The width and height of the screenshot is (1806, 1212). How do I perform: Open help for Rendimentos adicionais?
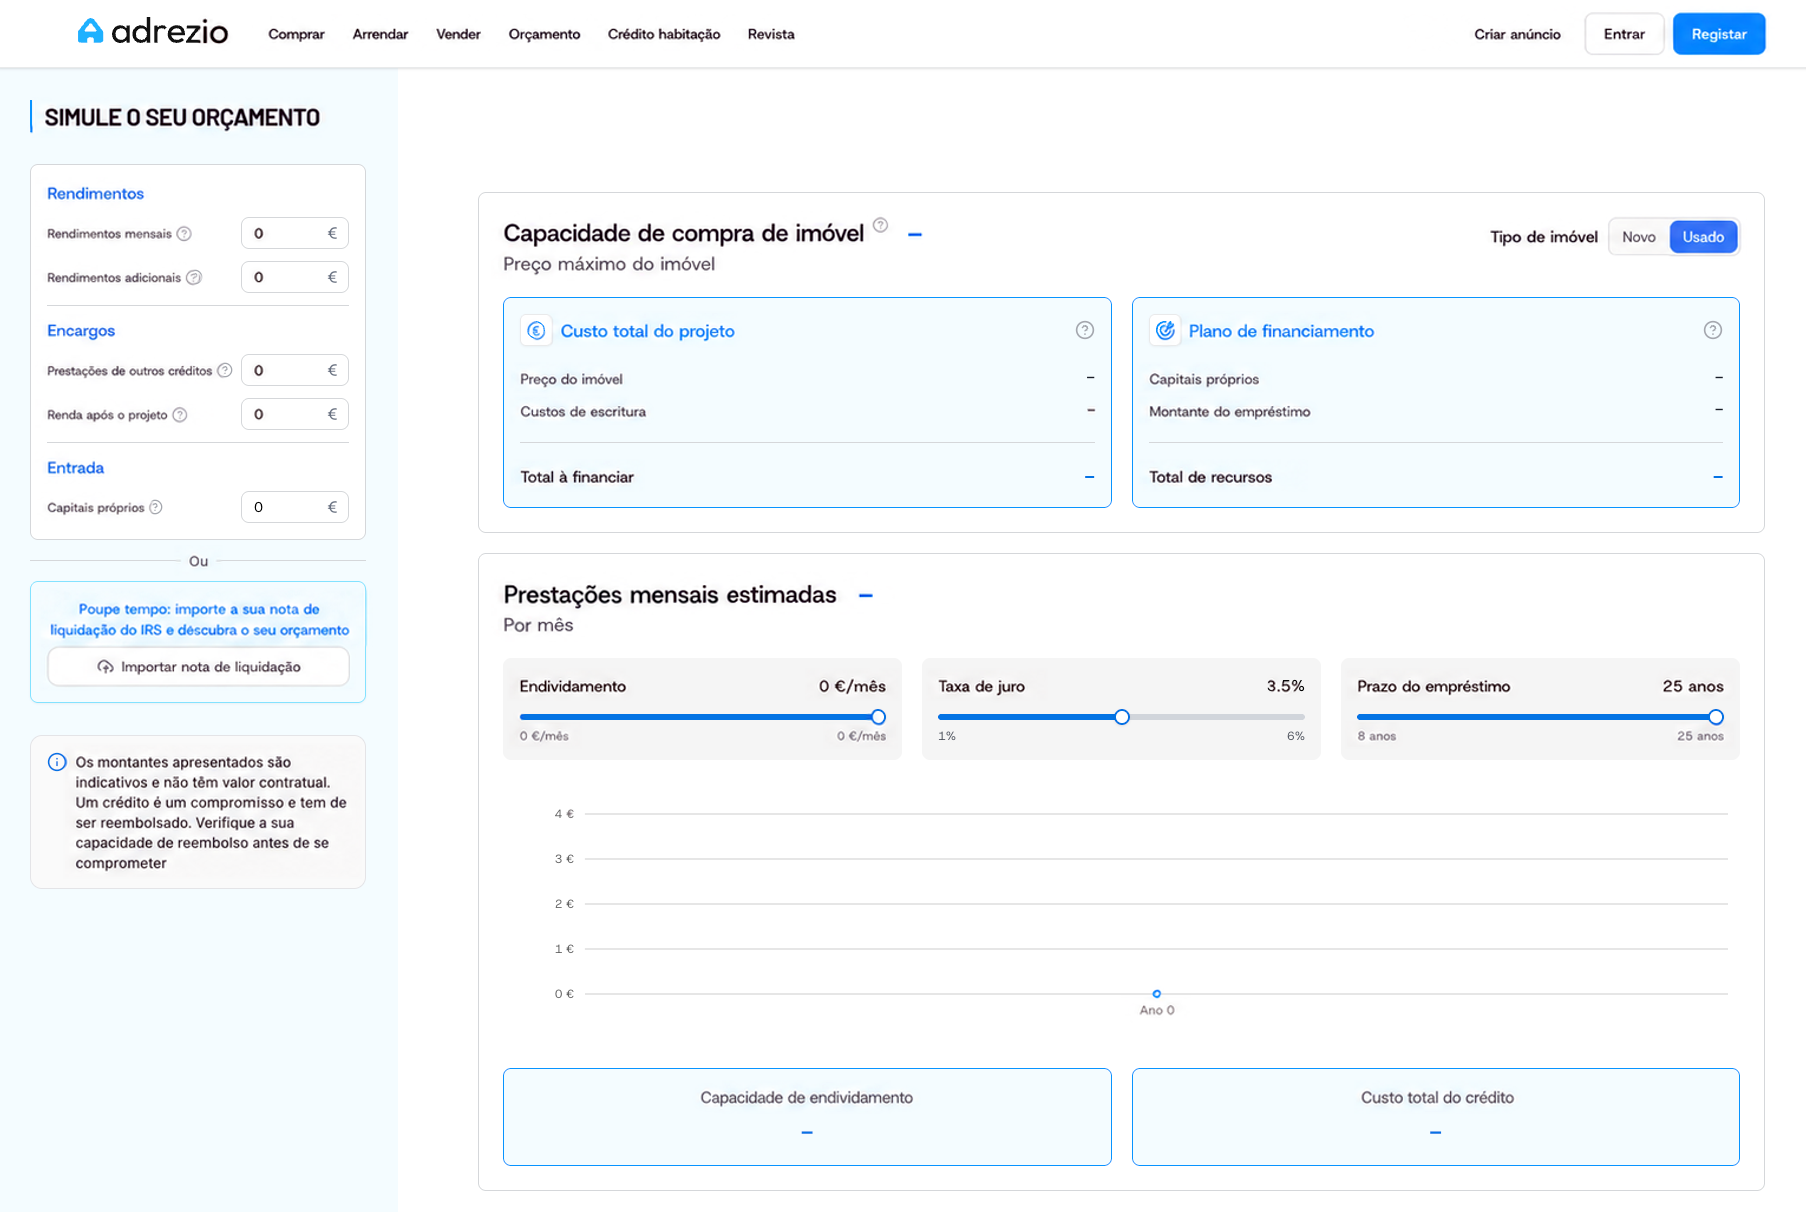194,277
